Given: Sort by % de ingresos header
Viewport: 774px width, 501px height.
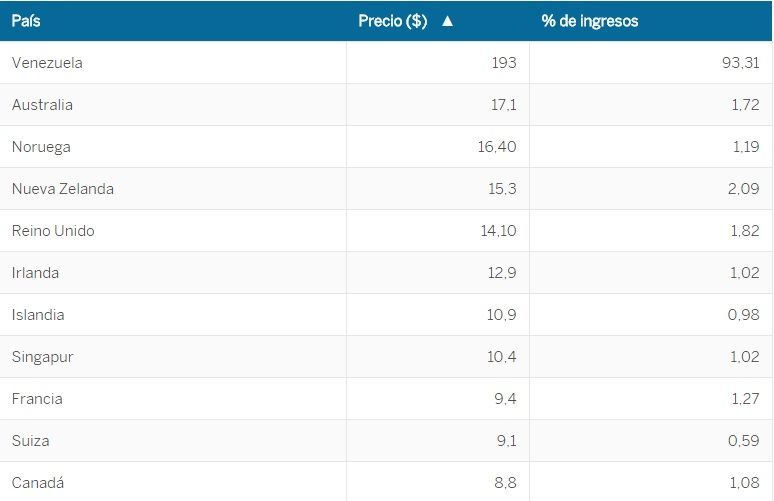Looking at the screenshot, I should [589, 21].
